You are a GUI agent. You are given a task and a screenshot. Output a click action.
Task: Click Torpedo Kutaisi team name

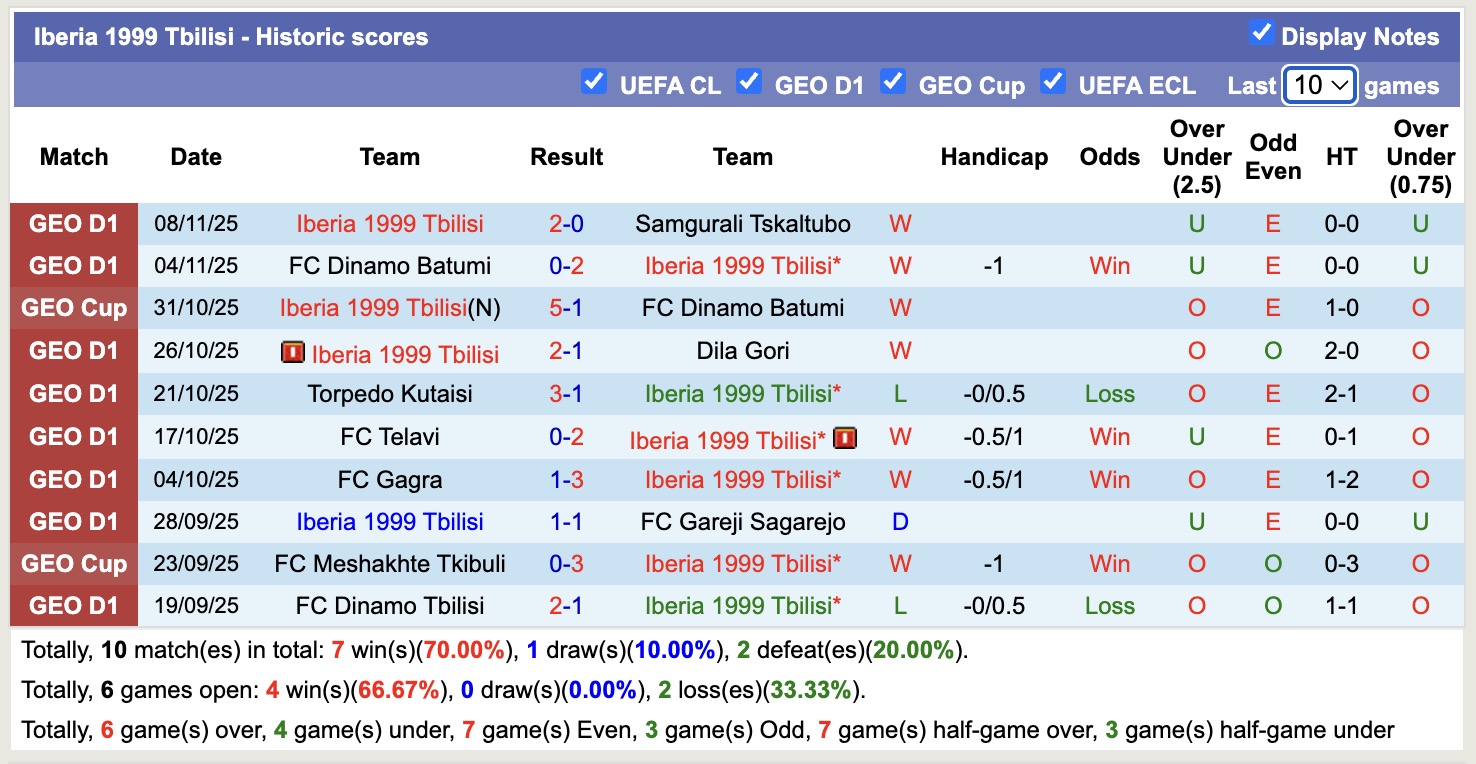click(390, 394)
